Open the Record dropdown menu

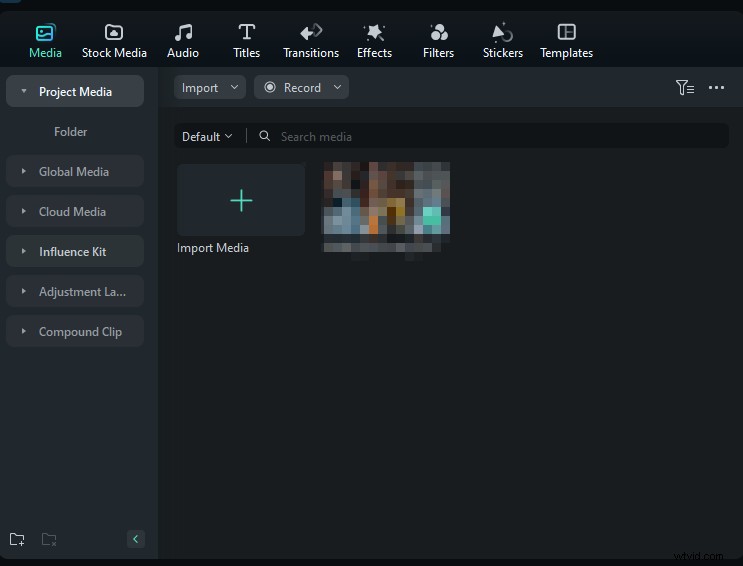point(301,88)
